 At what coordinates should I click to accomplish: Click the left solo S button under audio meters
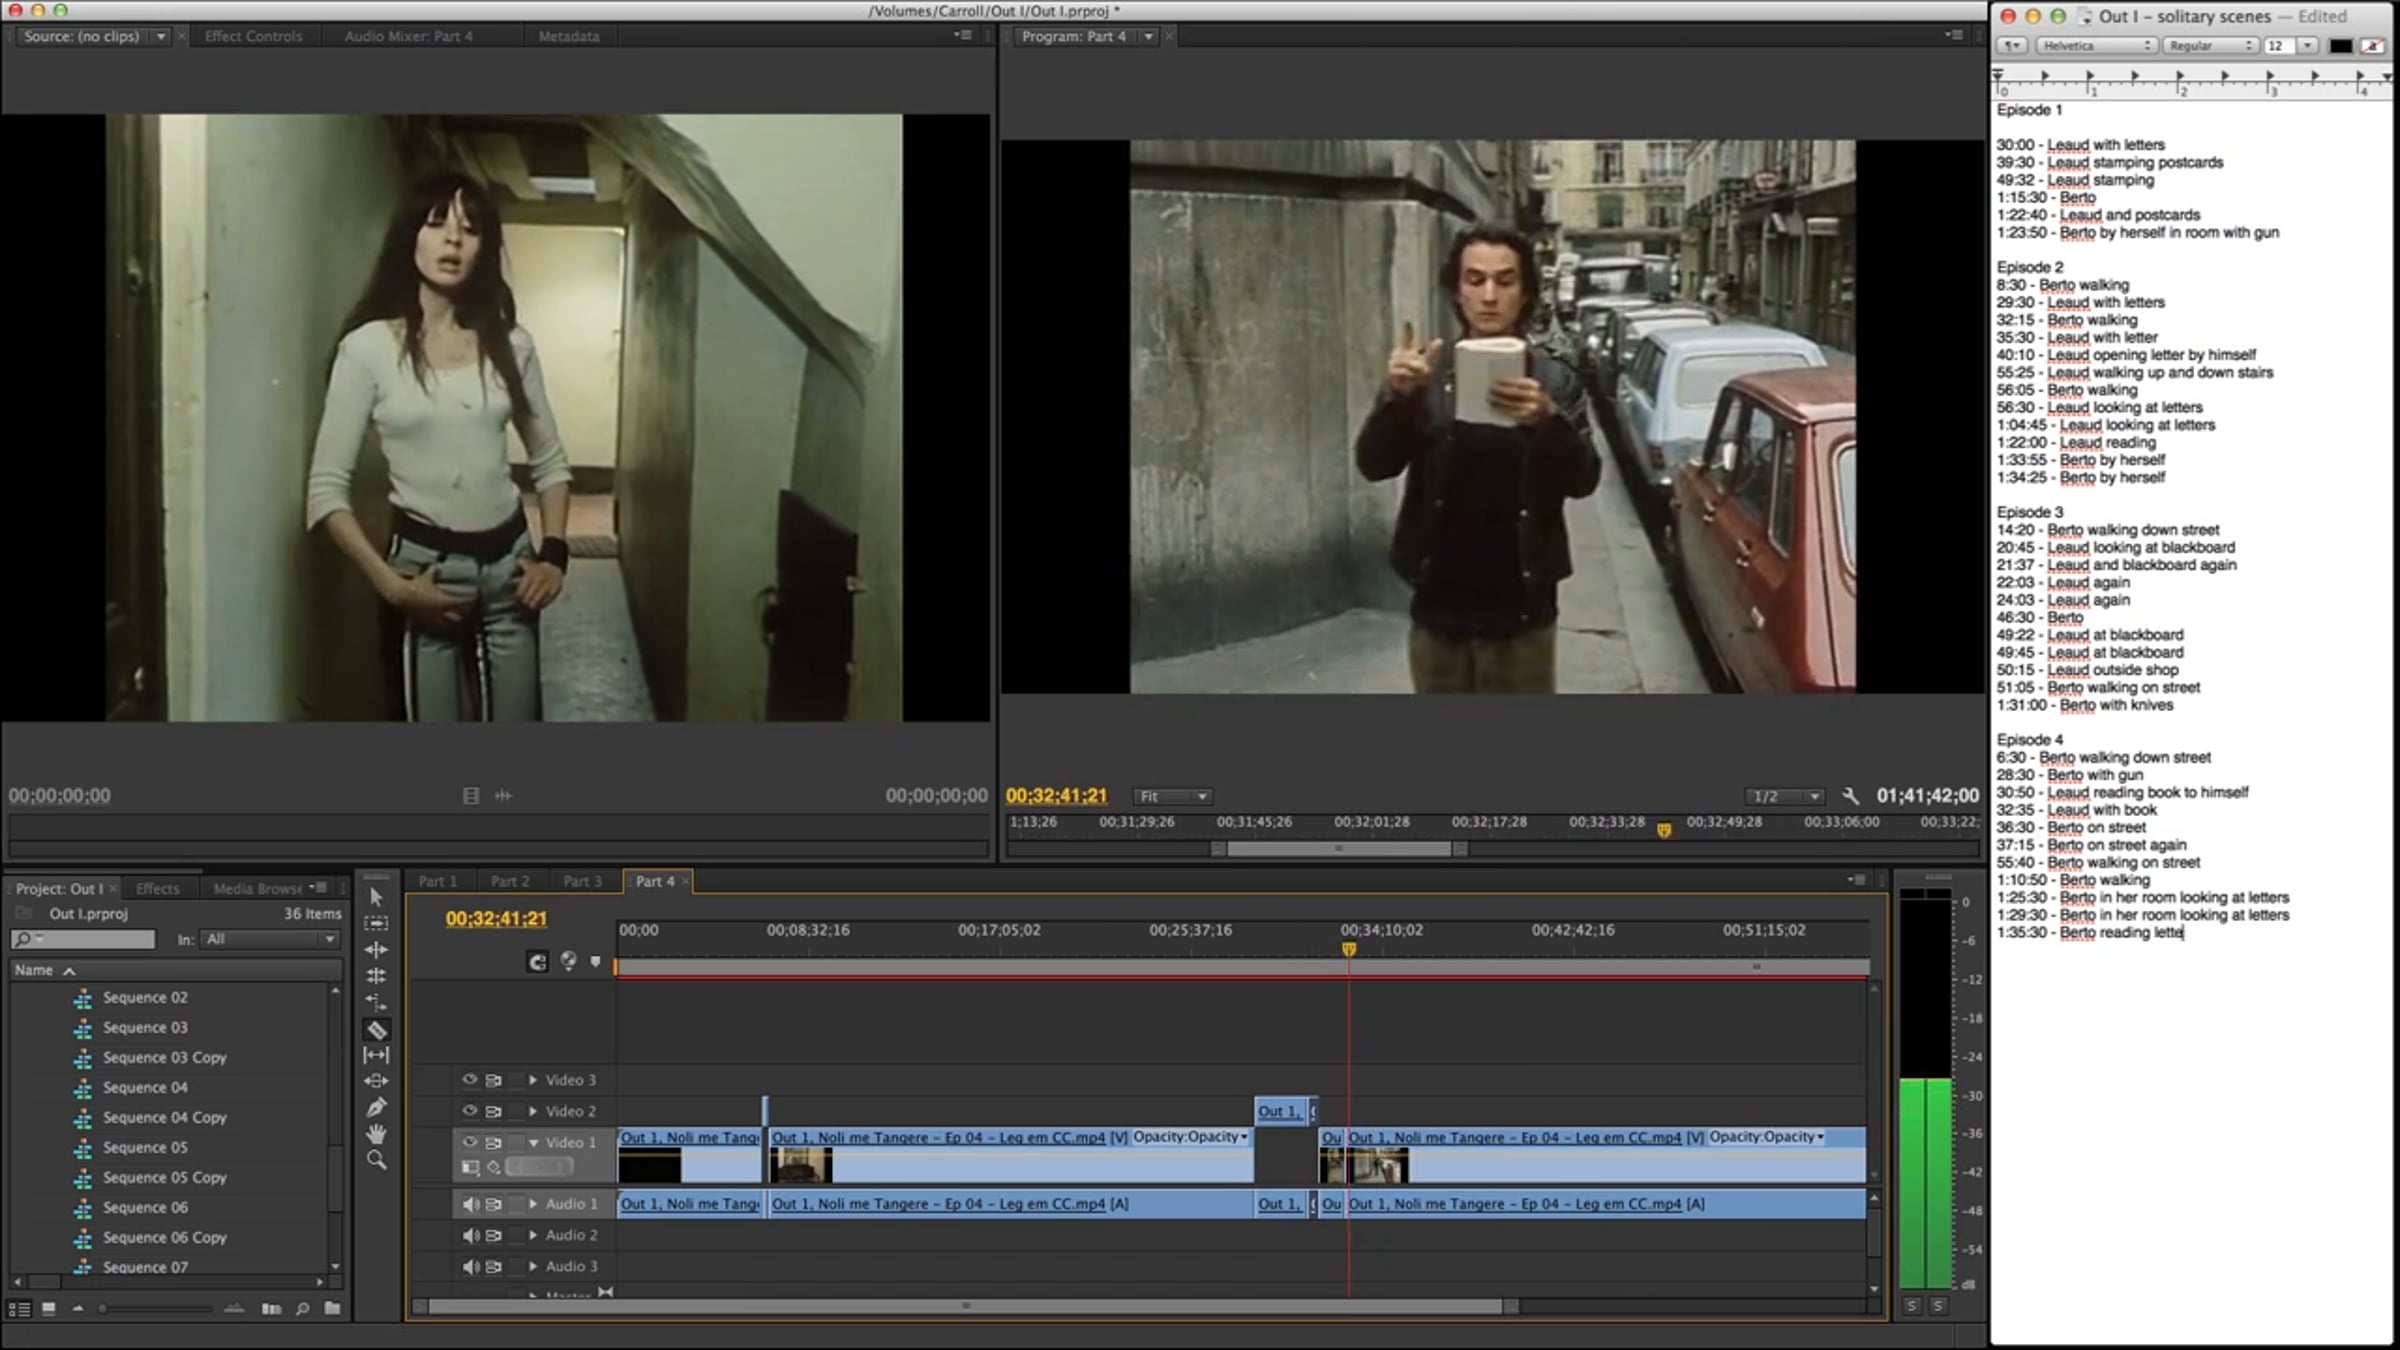point(1912,1306)
